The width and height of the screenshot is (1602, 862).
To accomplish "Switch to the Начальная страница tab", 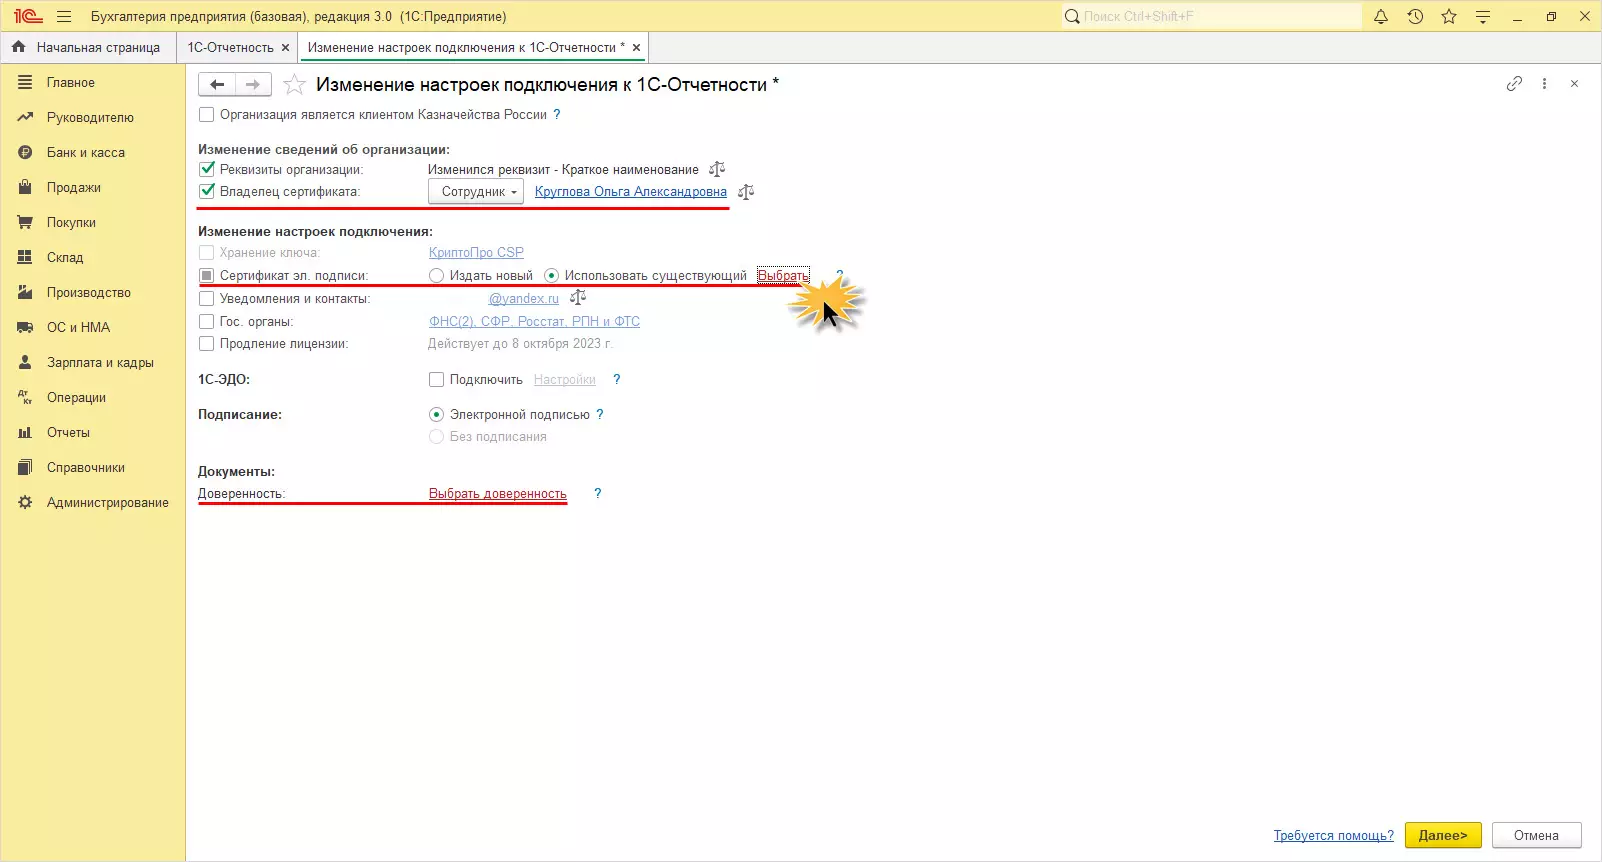I will tap(87, 47).
